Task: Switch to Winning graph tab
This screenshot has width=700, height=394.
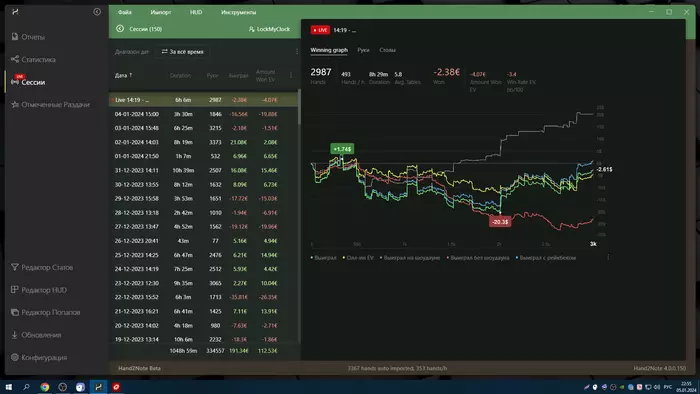Action: pos(329,50)
